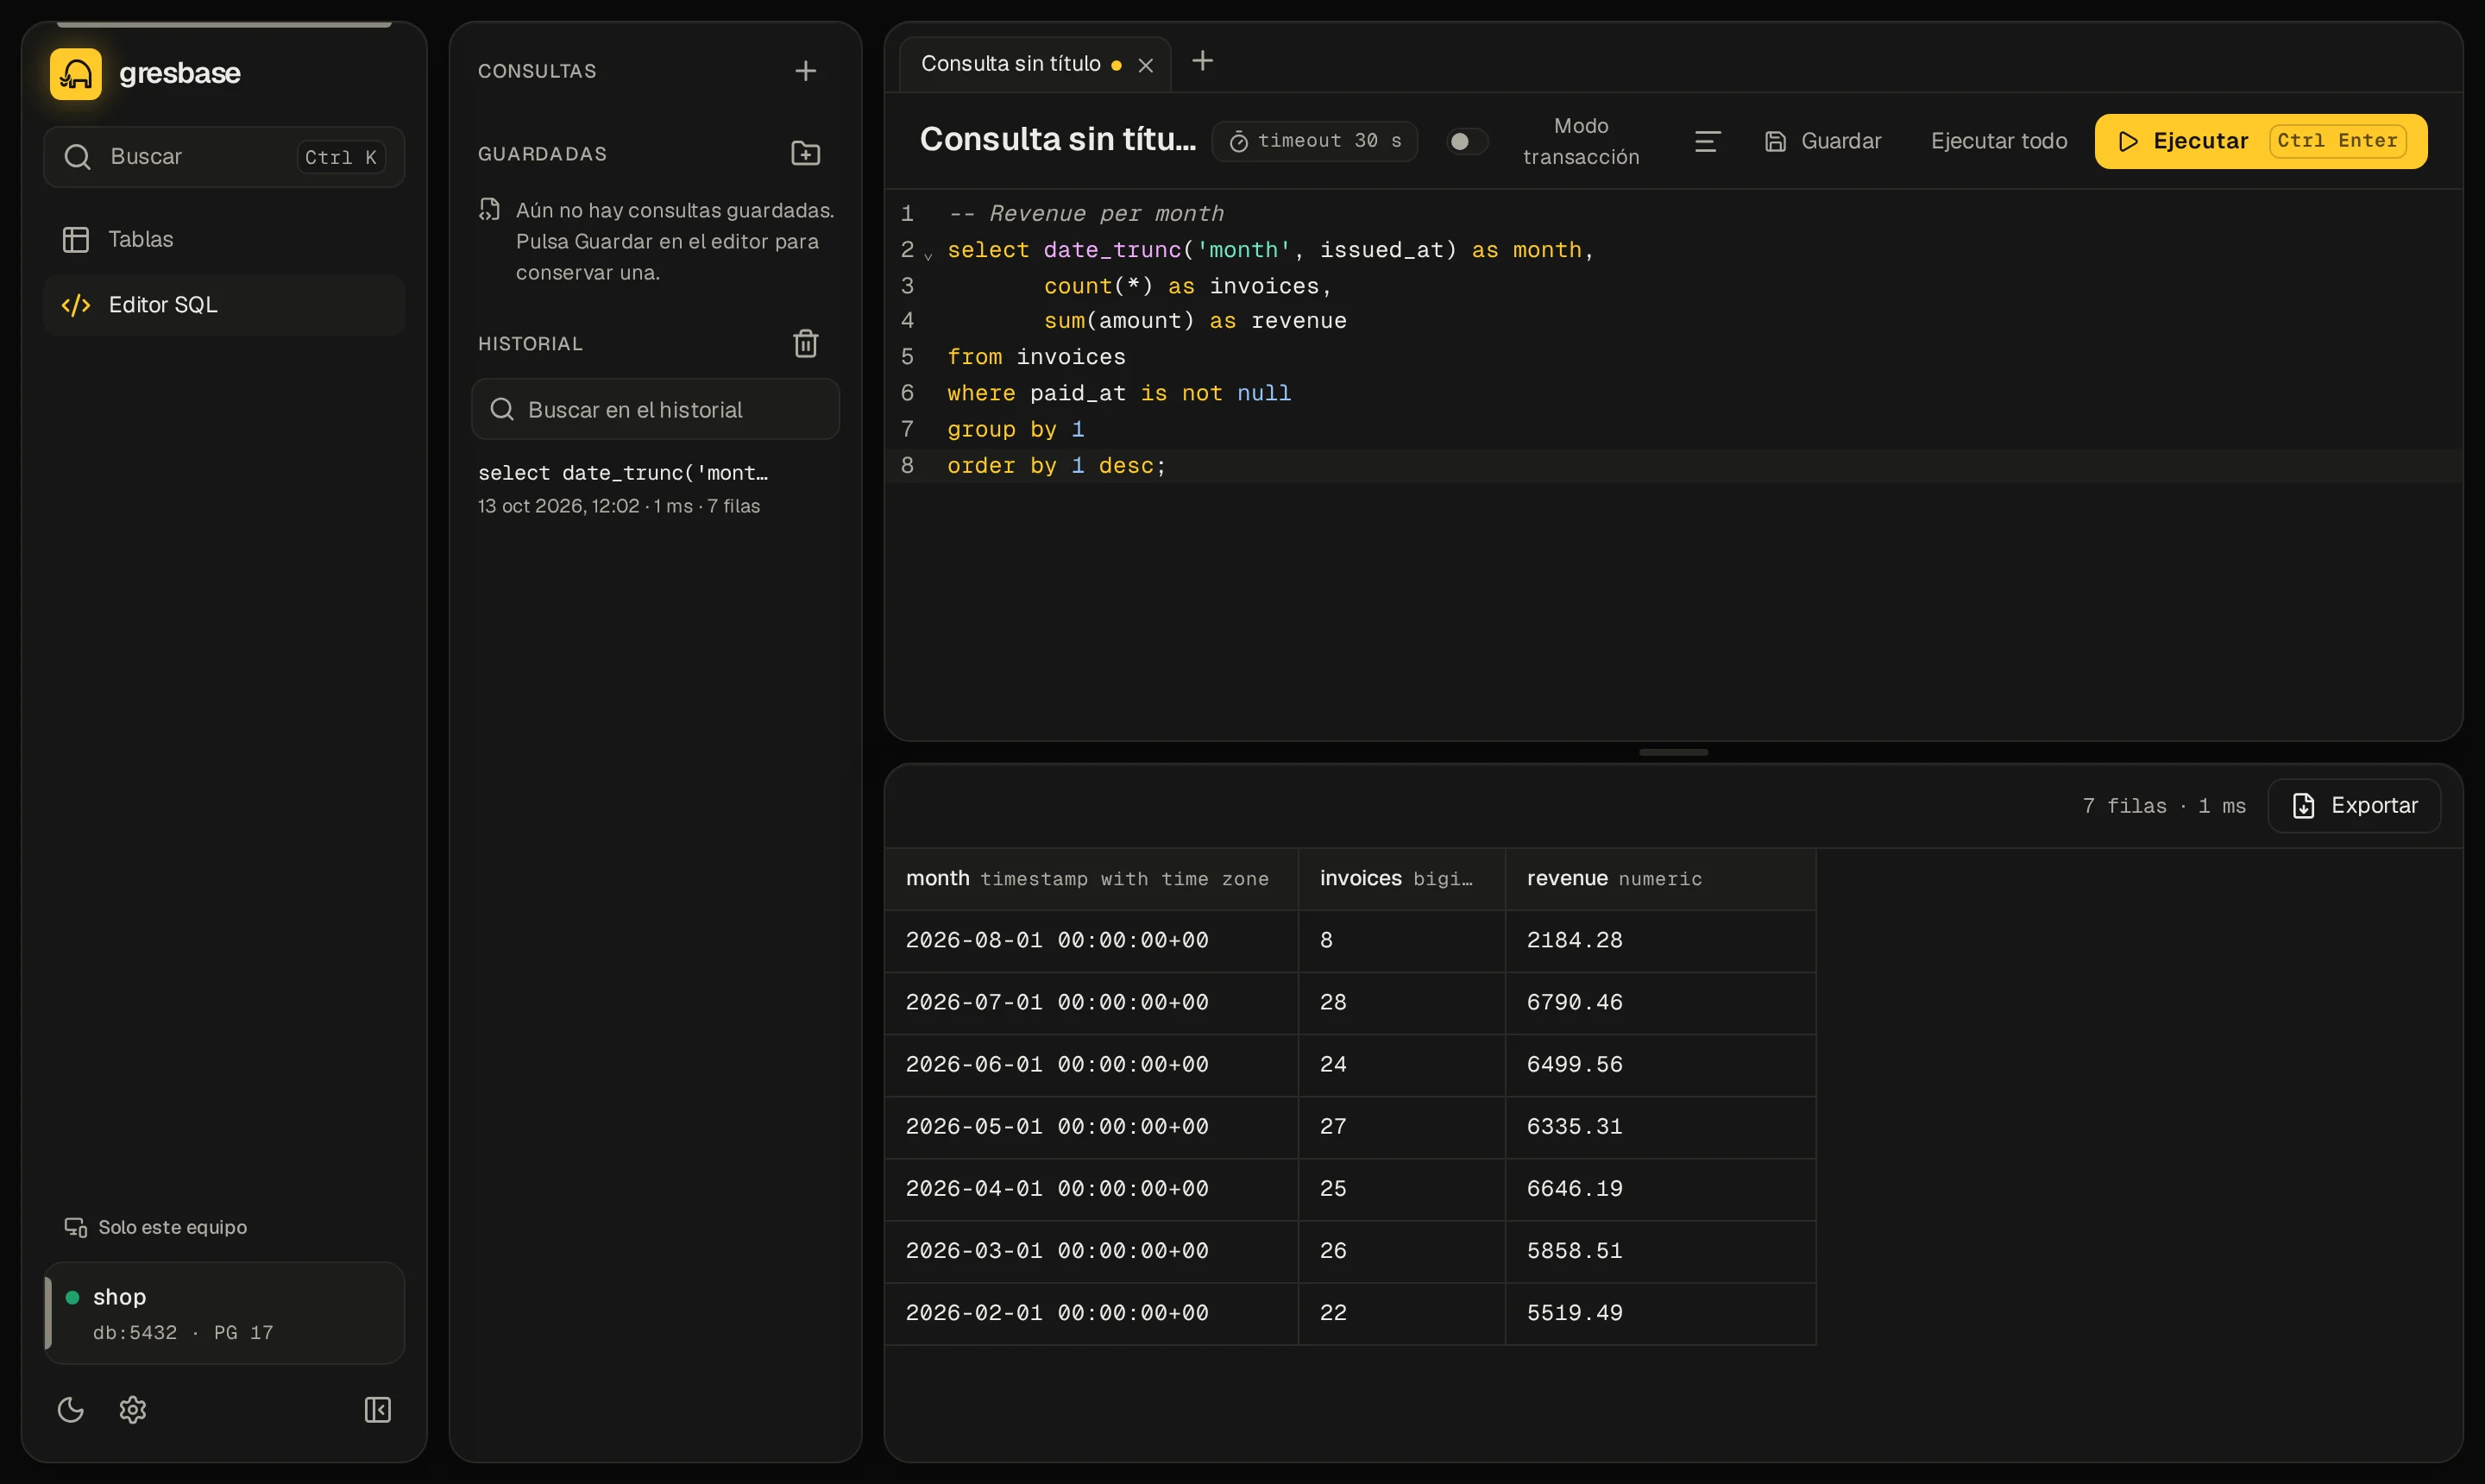Add a new query with plus in CONSULTAS
Image resolution: width=2485 pixels, height=1484 pixels.
(805, 71)
